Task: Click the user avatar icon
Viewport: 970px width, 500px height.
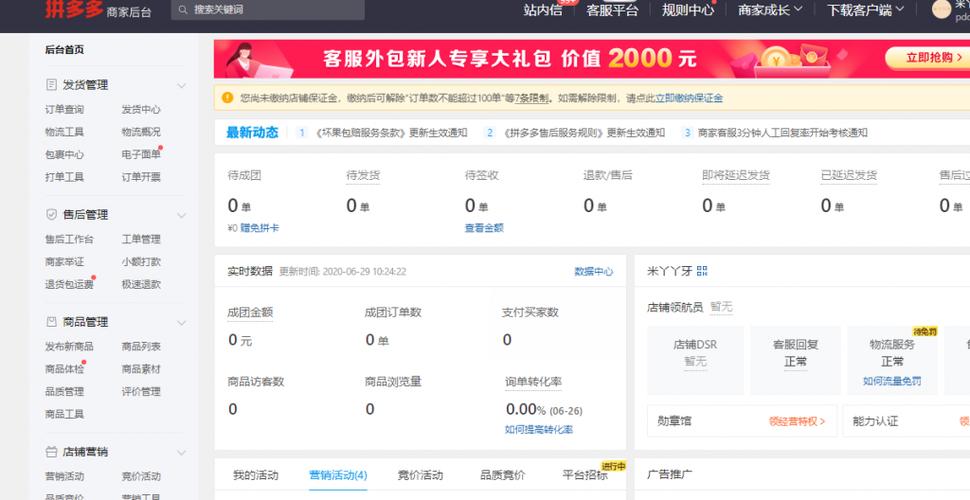Action: tap(942, 9)
